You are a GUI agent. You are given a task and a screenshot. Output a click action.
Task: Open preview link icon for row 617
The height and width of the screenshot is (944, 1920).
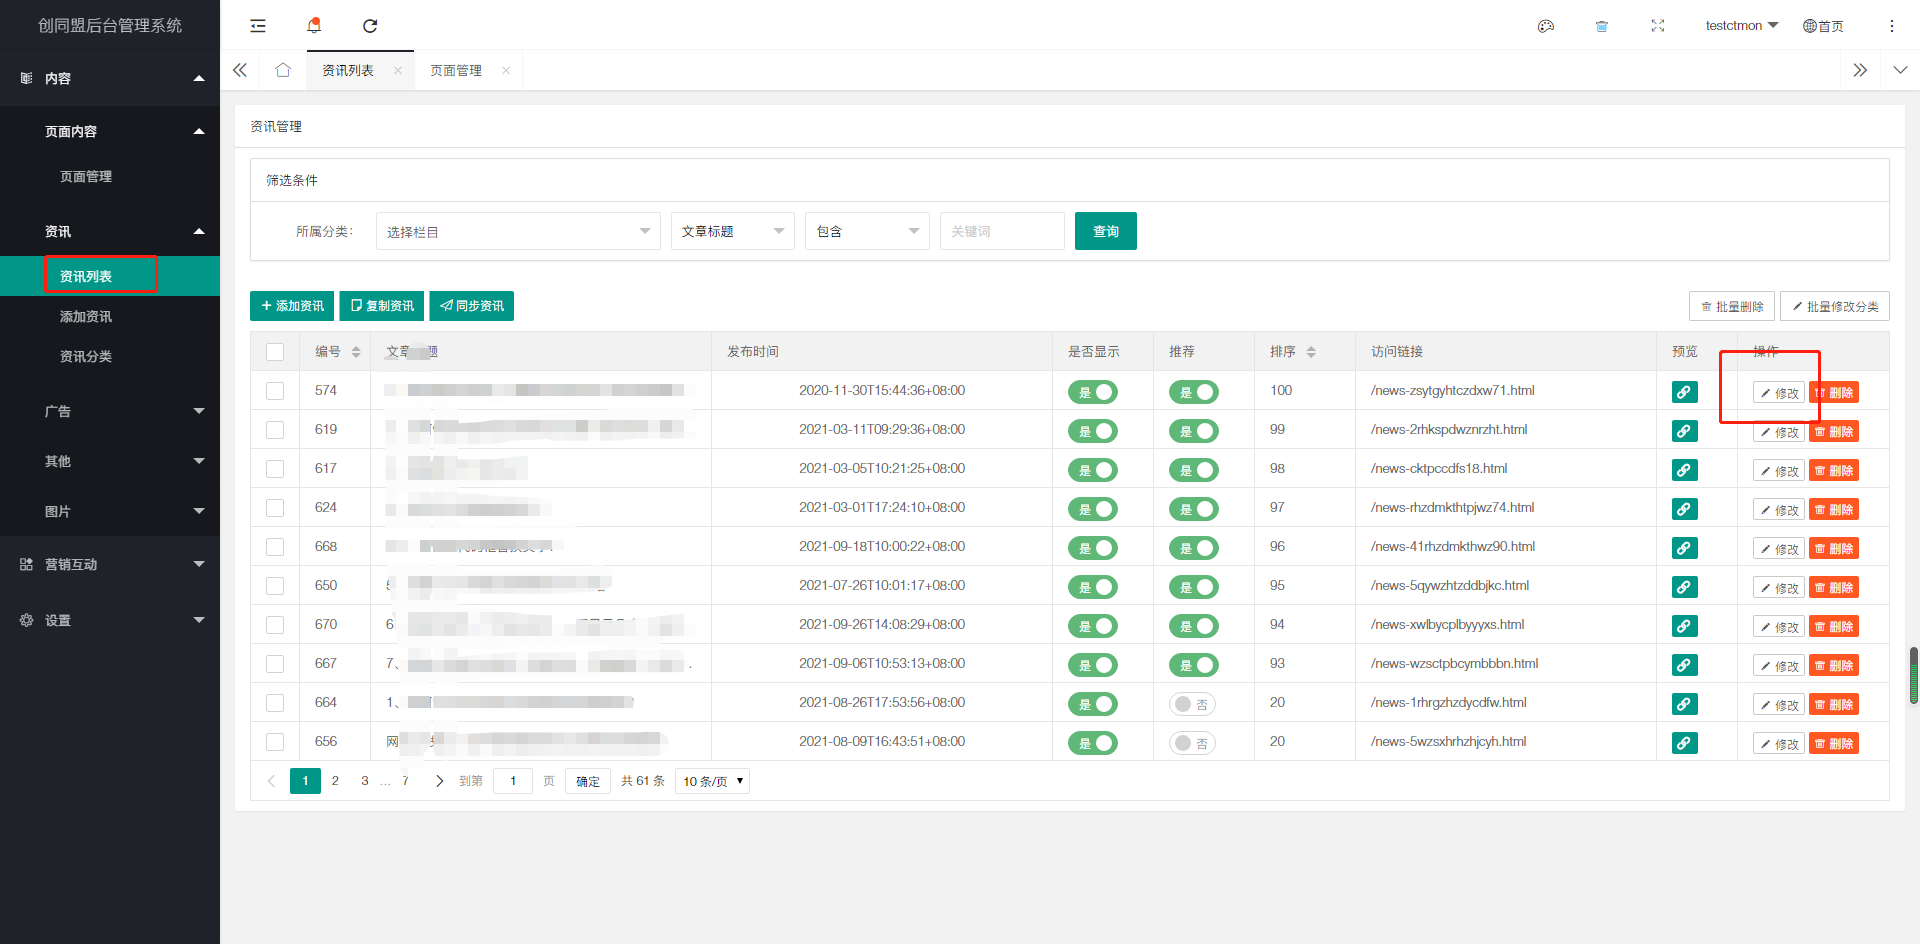(1685, 470)
